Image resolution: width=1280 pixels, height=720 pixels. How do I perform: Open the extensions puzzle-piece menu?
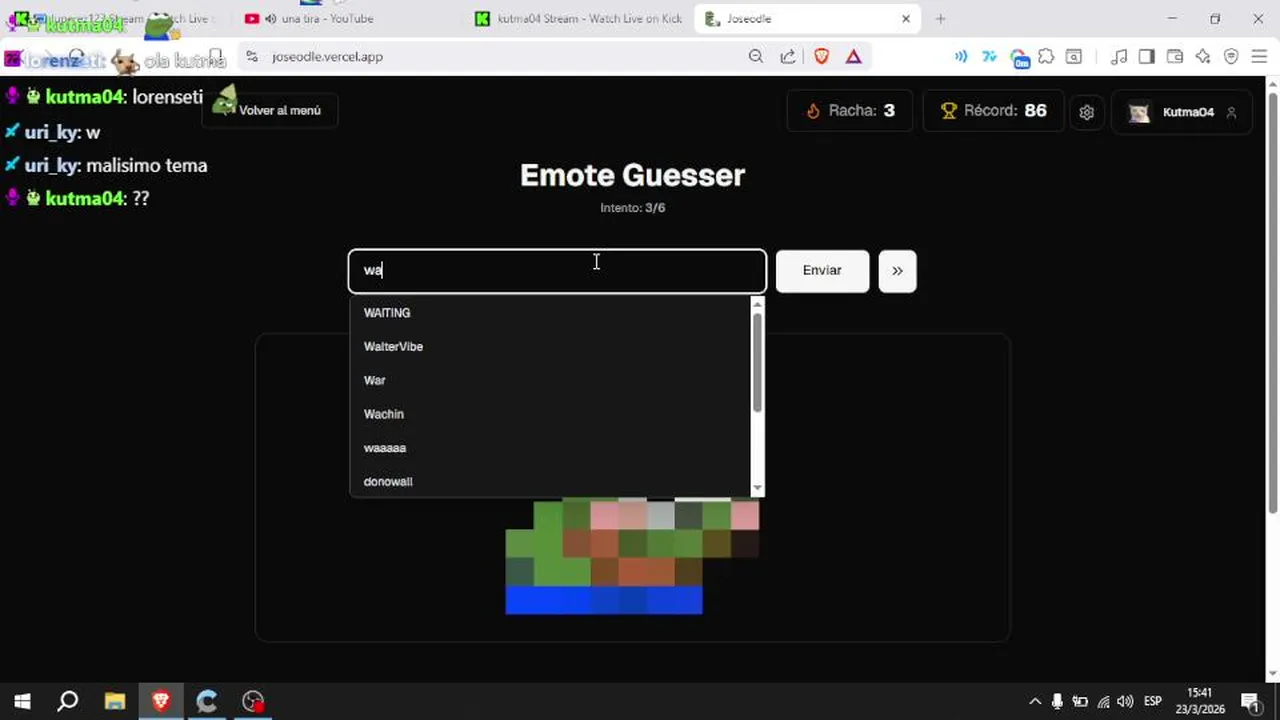tap(1046, 57)
